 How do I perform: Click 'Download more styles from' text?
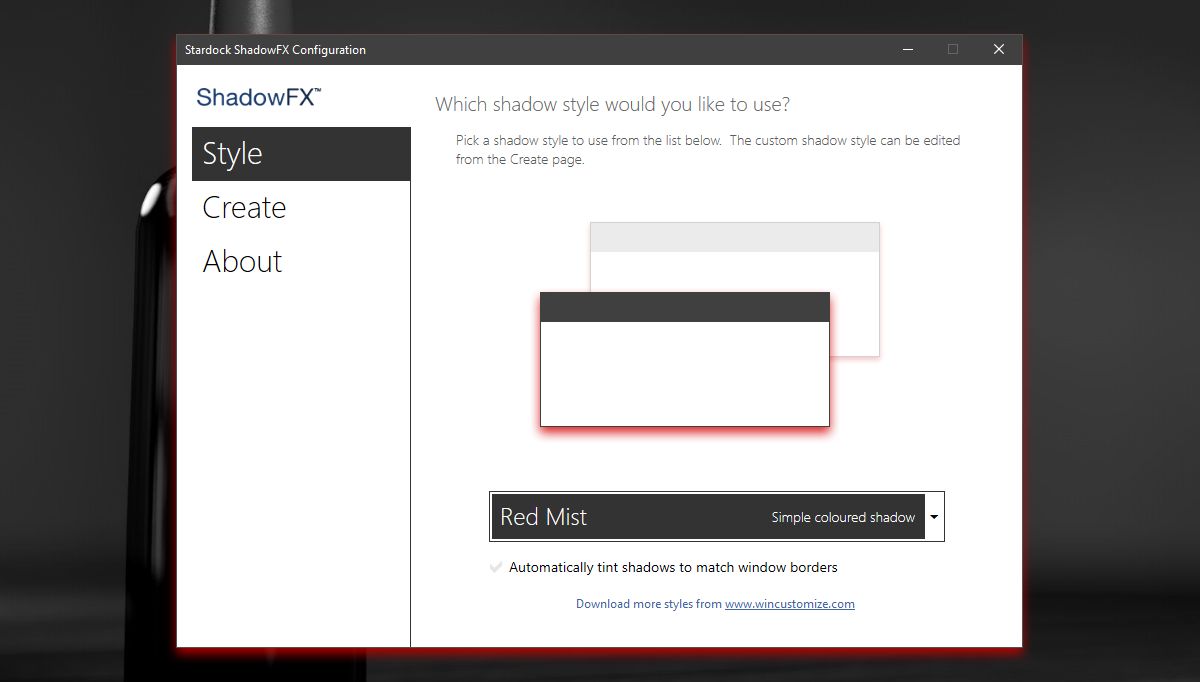point(649,604)
